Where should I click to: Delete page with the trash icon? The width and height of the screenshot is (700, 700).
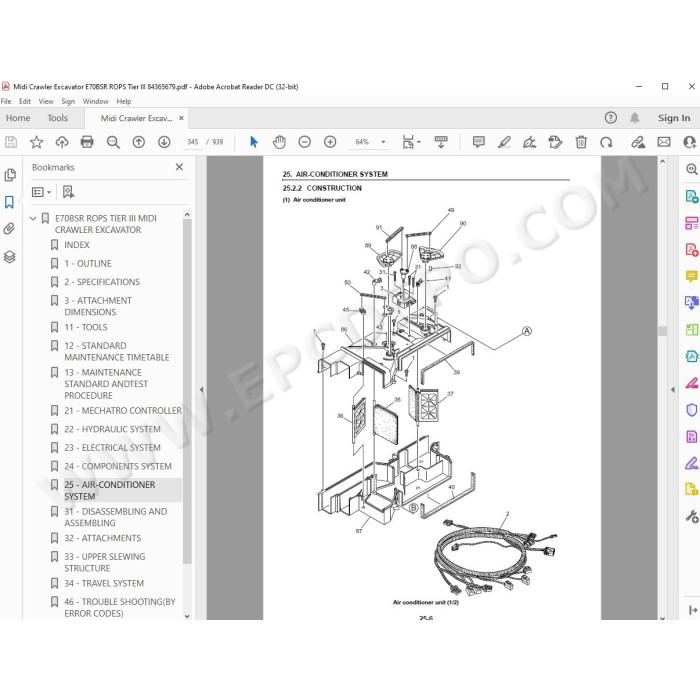[581, 142]
